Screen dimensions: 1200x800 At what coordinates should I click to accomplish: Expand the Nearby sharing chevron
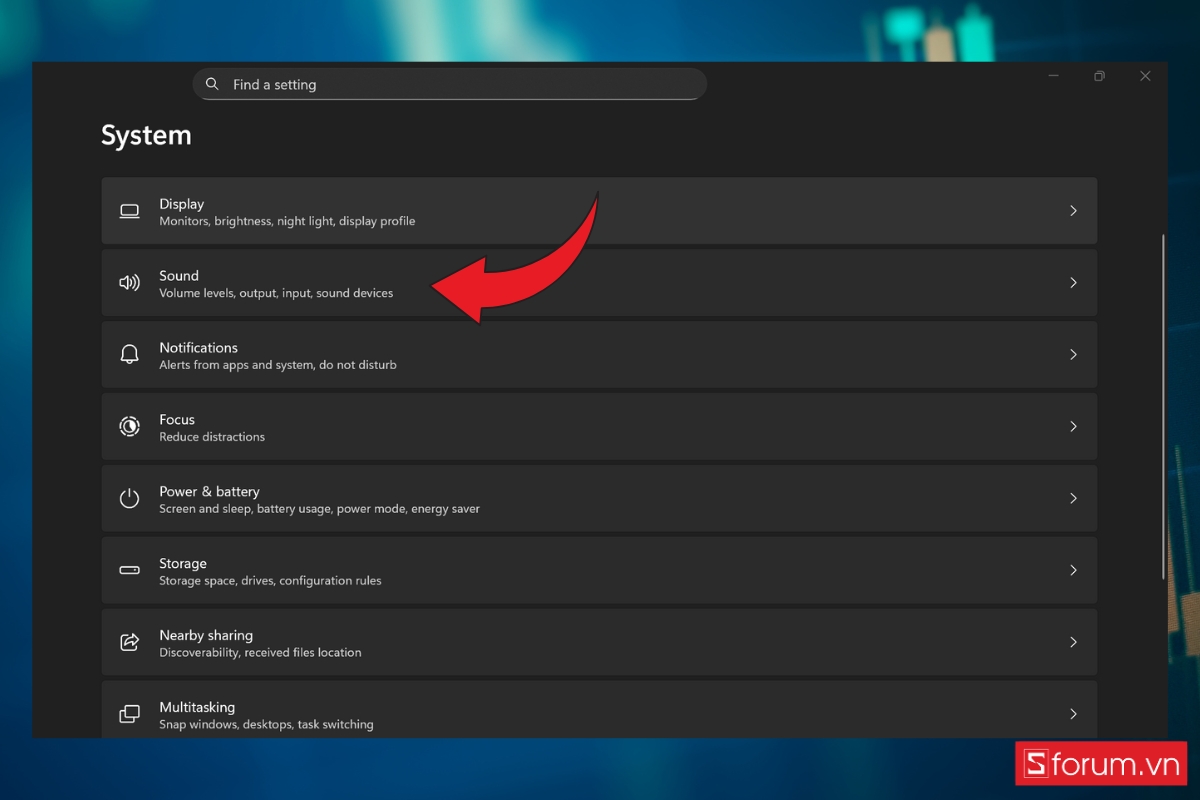[x=1073, y=642]
